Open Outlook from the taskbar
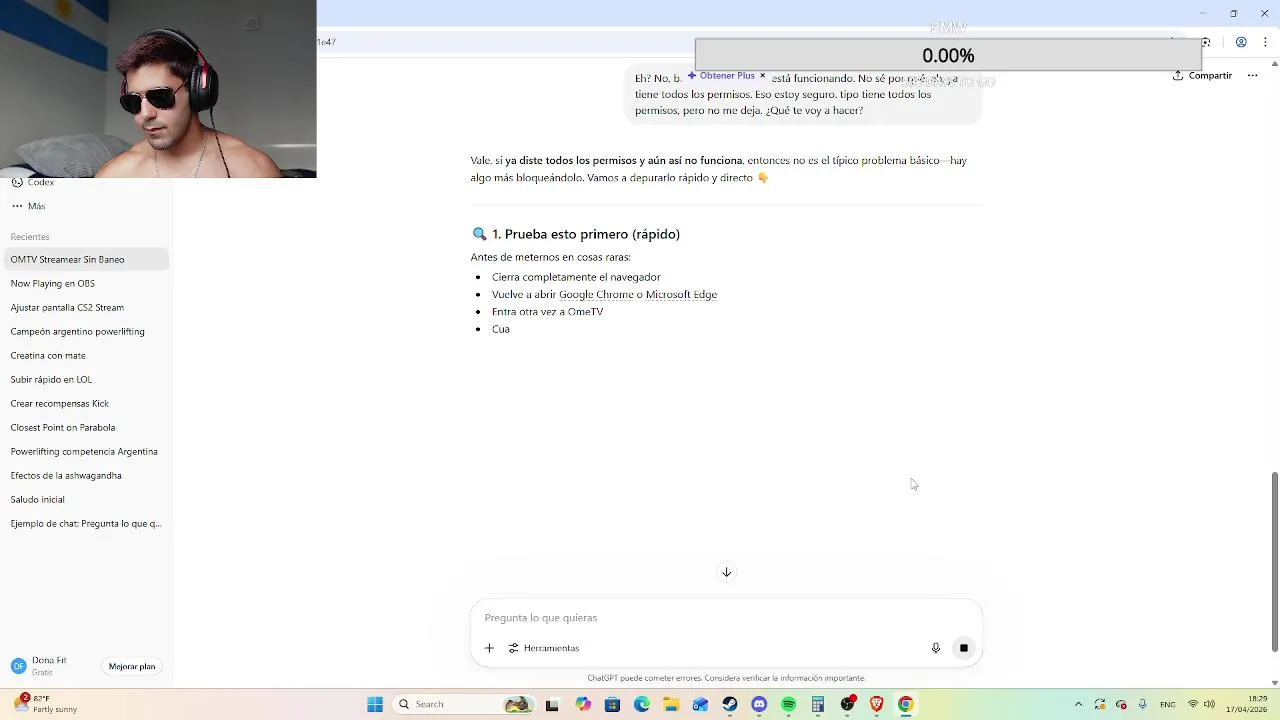The height and width of the screenshot is (720, 1280). click(700, 704)
